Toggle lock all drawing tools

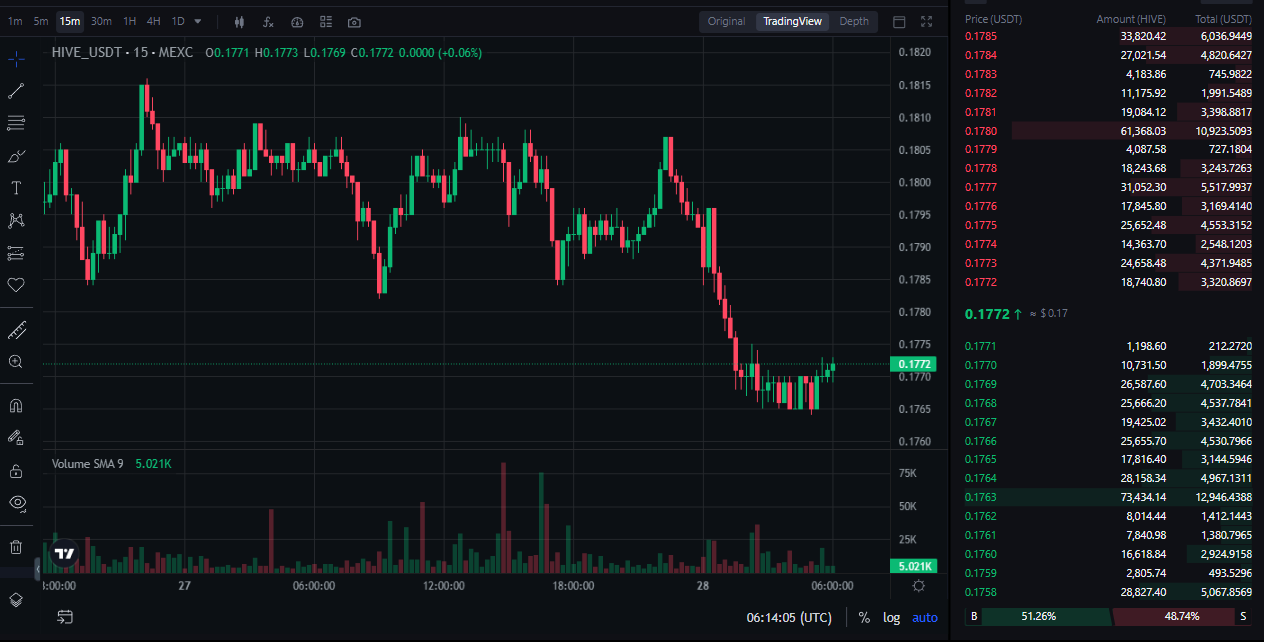click(16, 470)
